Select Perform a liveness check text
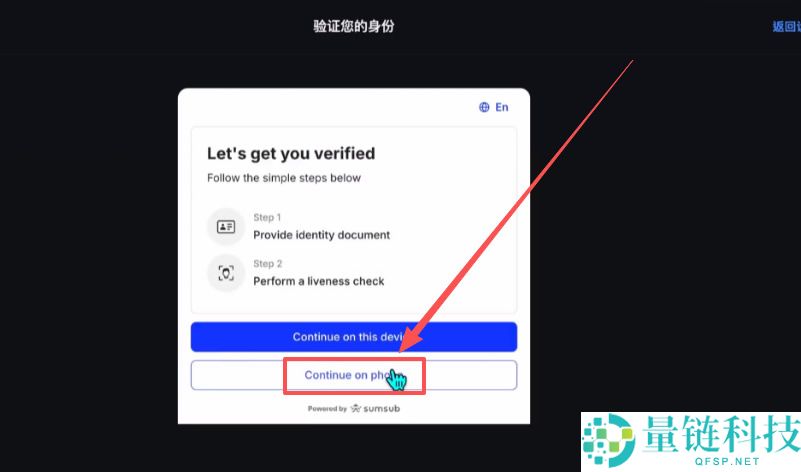This screenshot has height=472, width=801. click(319, 281)
